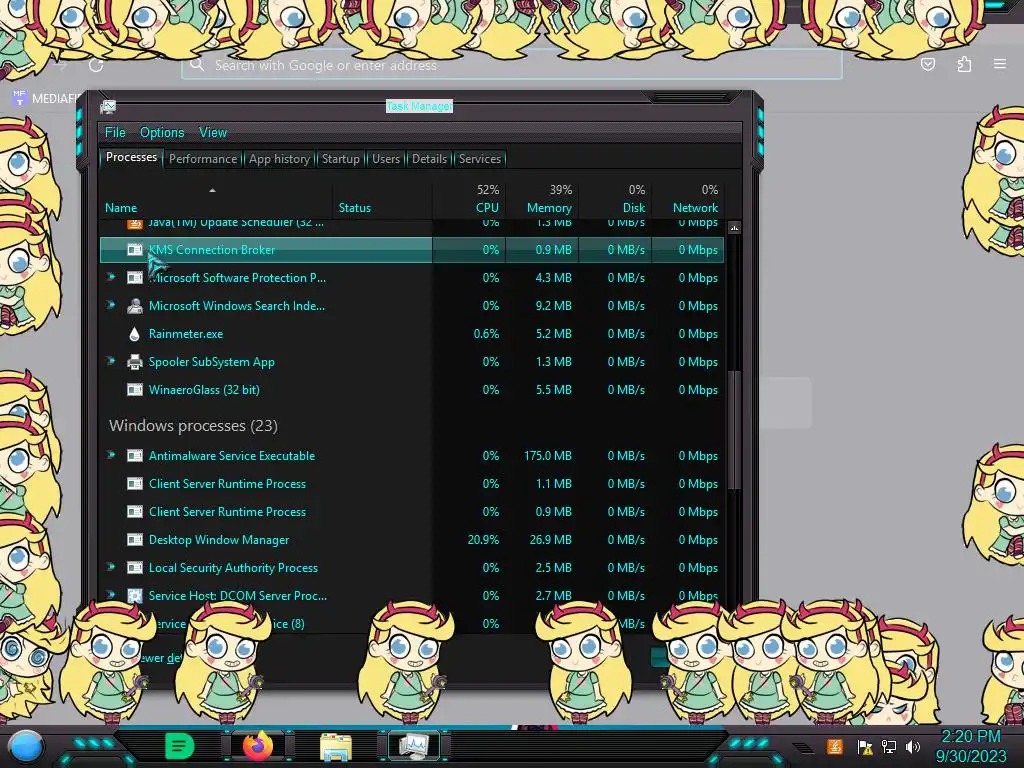
Task: Click the 0.6% CPU value for Rainmeter
Action: [x=487, y=334]
